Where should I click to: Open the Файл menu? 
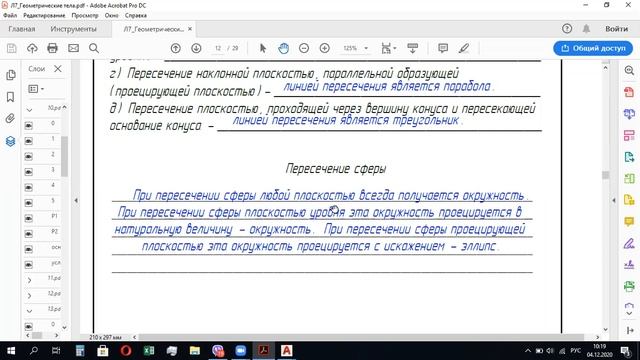pos(10,16)
